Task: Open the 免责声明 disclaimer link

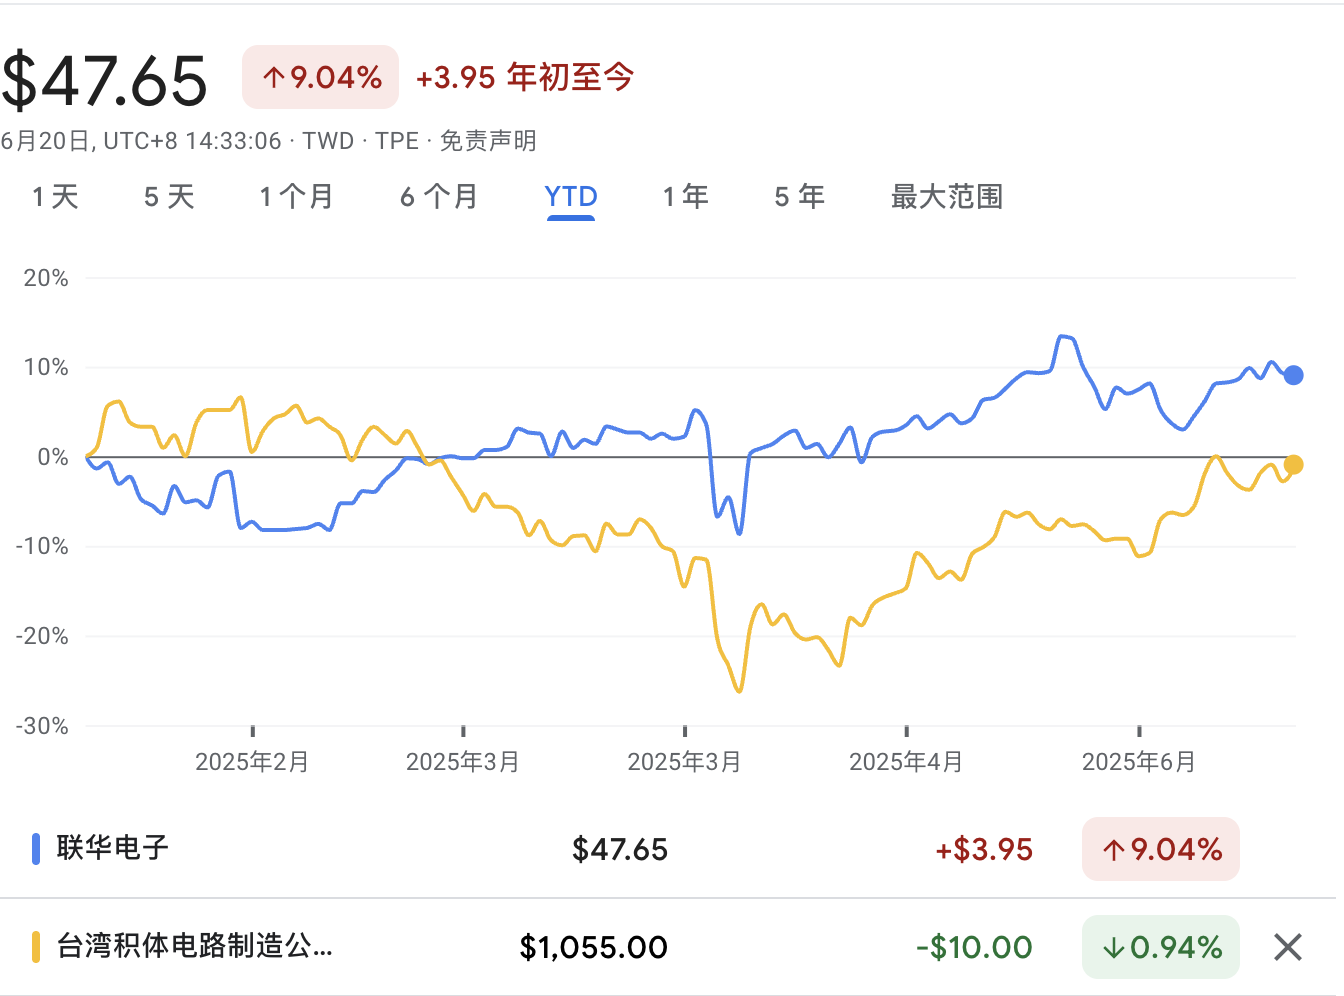Action: (x=488, y=141)
